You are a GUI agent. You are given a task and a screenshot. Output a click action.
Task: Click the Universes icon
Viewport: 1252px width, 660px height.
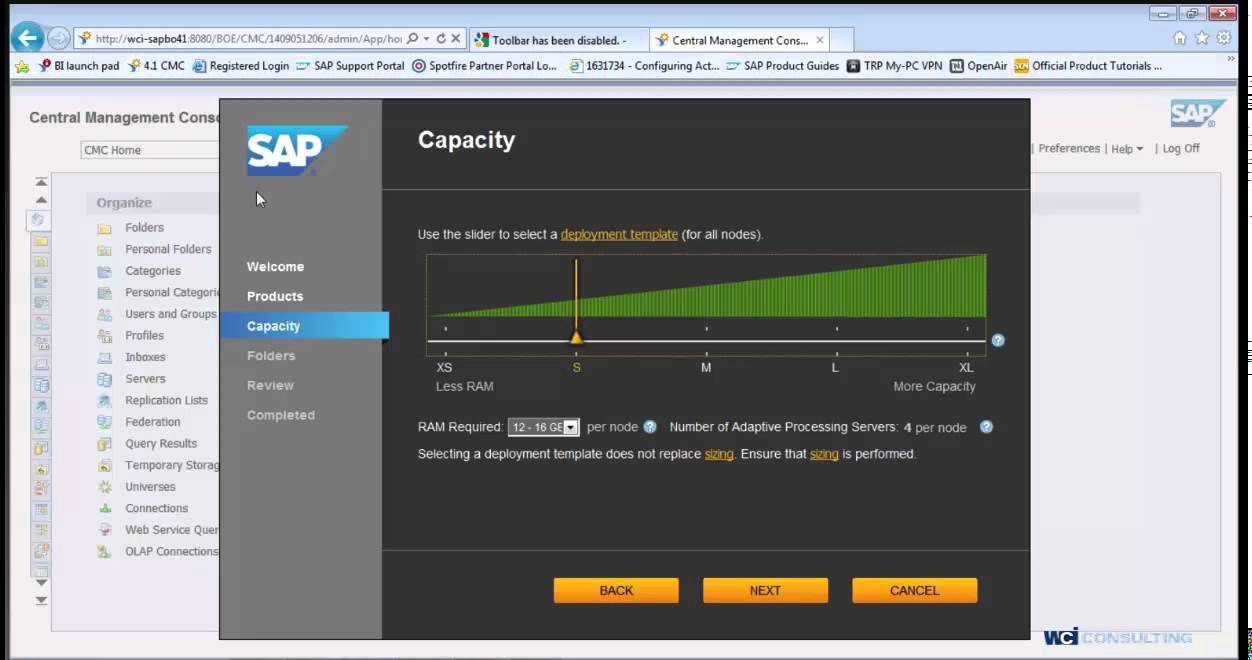tap(104, 487)
